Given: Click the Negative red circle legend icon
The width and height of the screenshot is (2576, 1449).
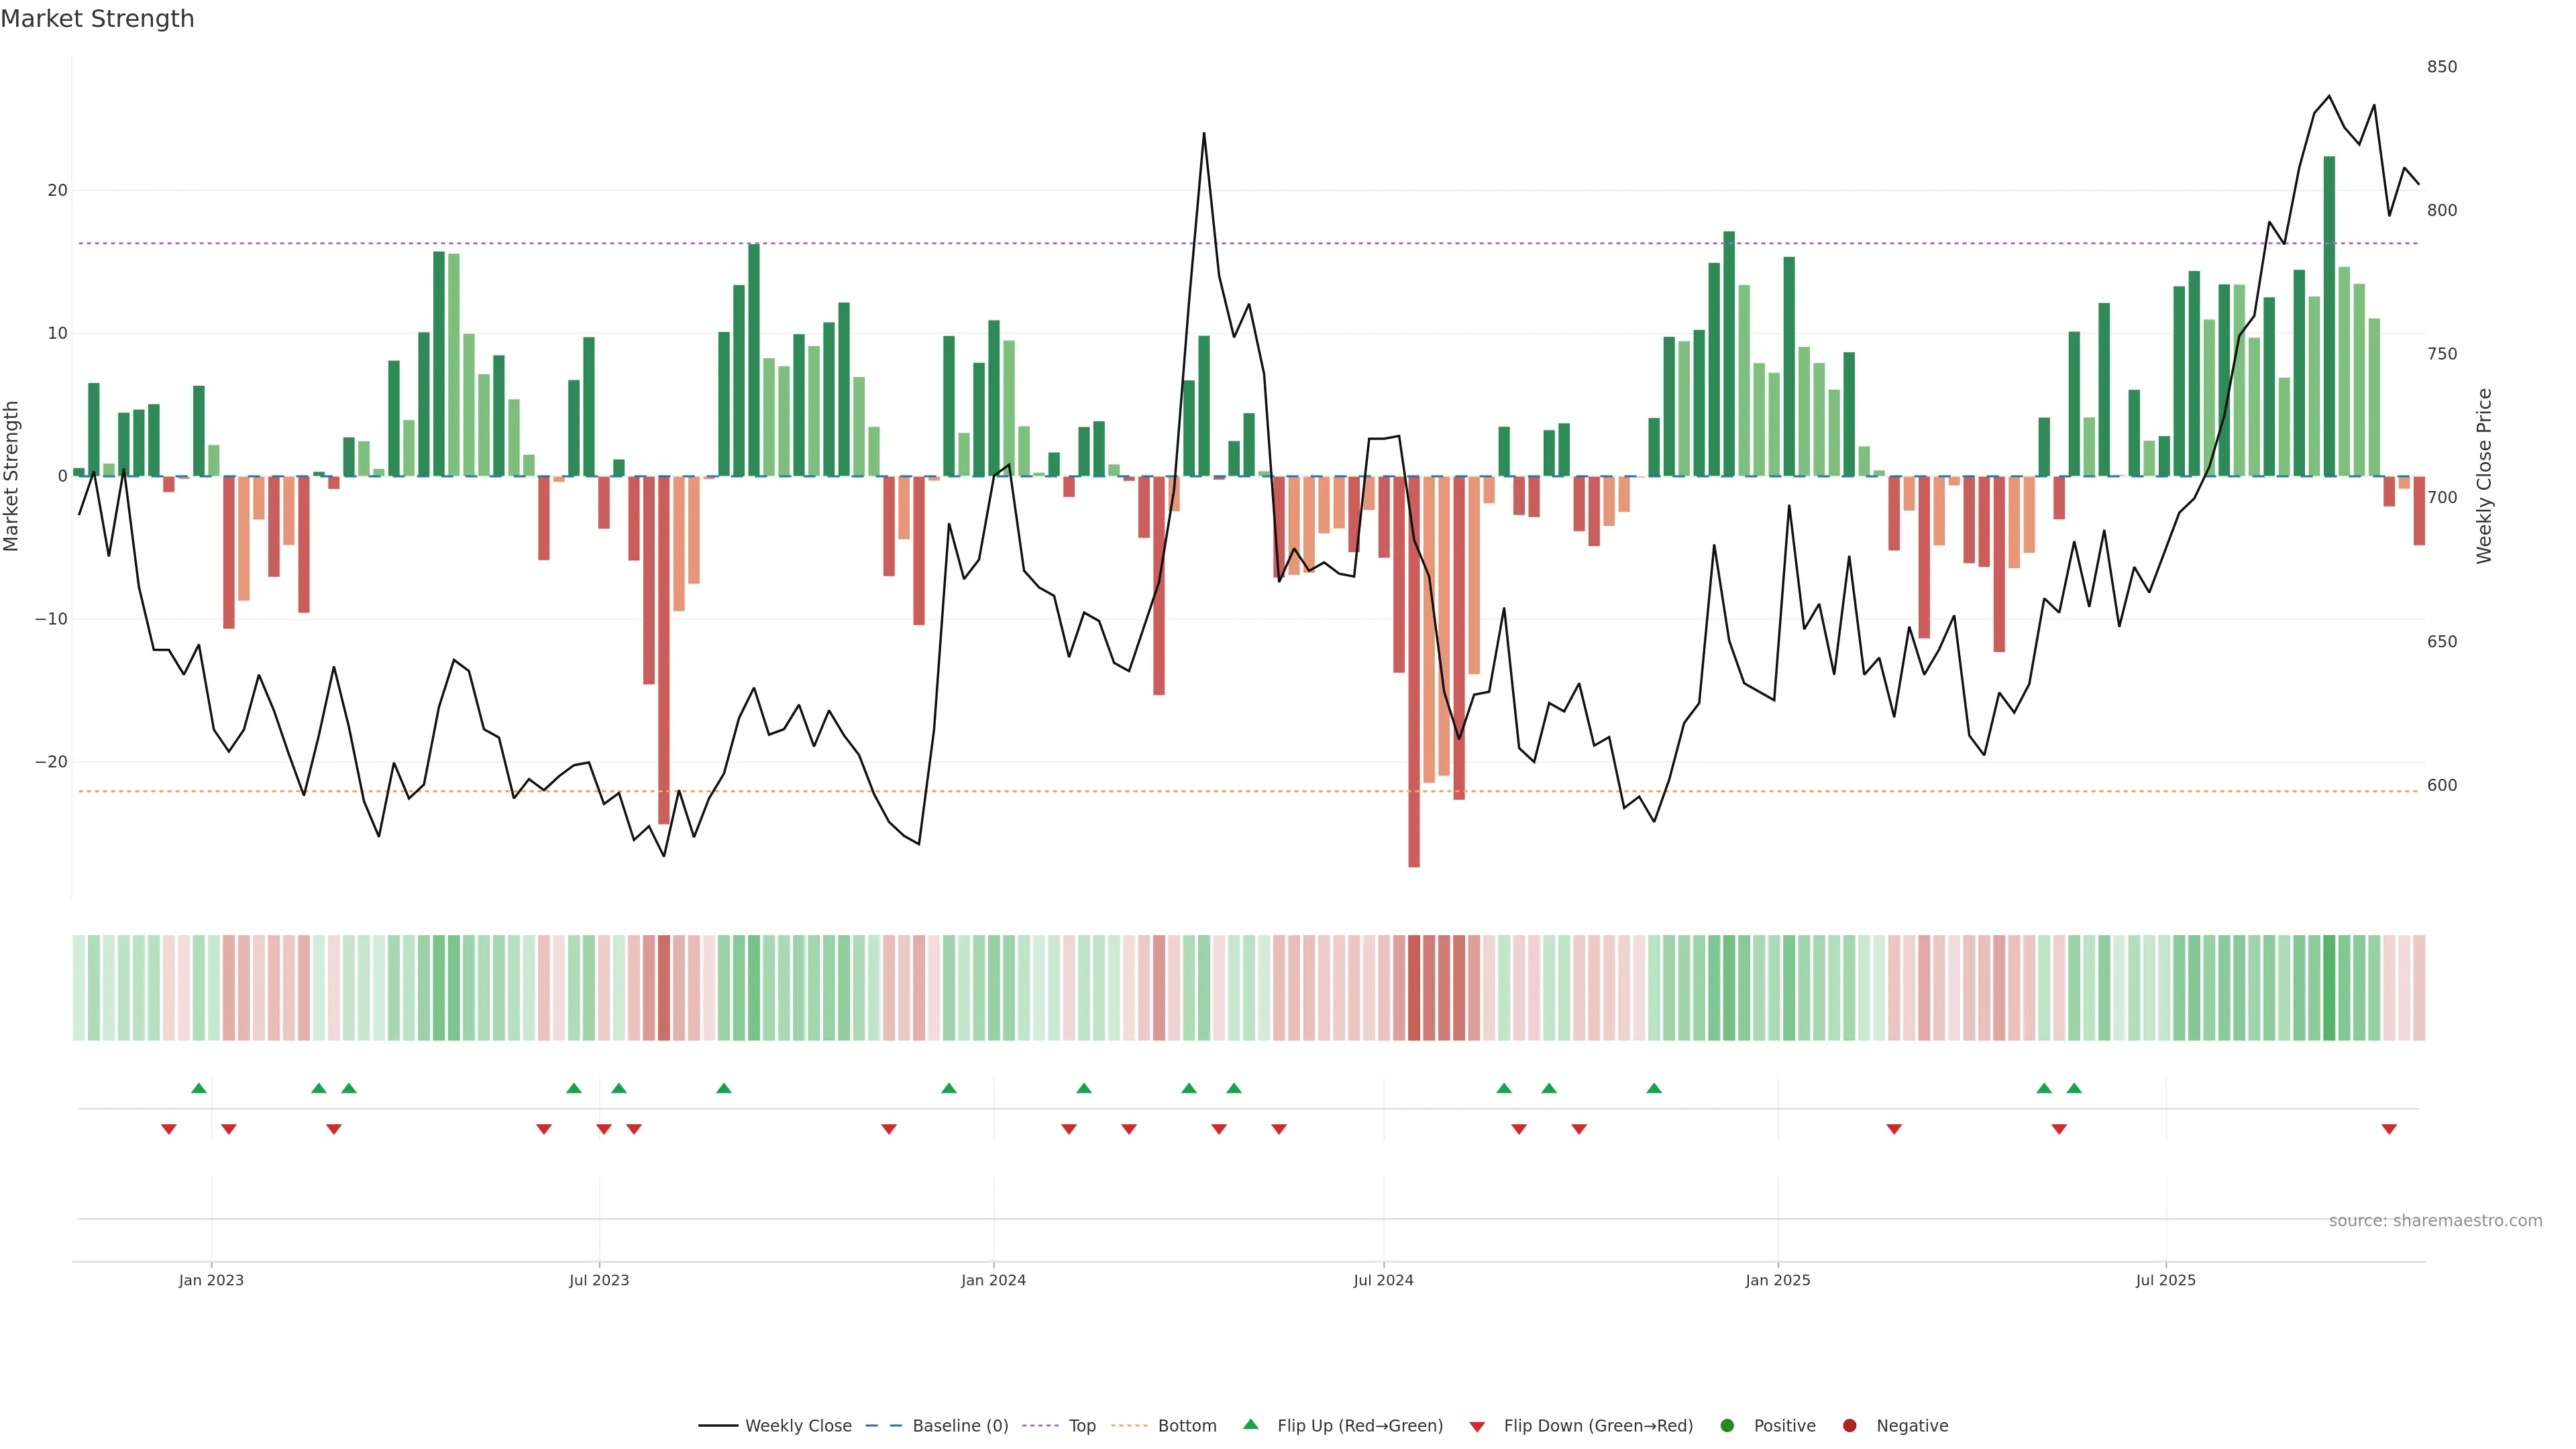Looking at the screenshot, I should click(x=1849, y=1426).
